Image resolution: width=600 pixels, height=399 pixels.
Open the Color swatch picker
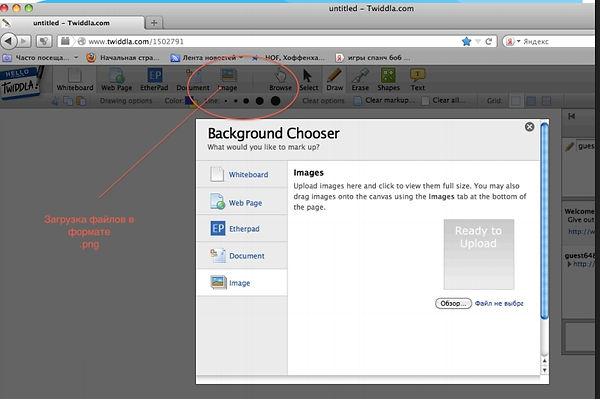pos(191,101)
